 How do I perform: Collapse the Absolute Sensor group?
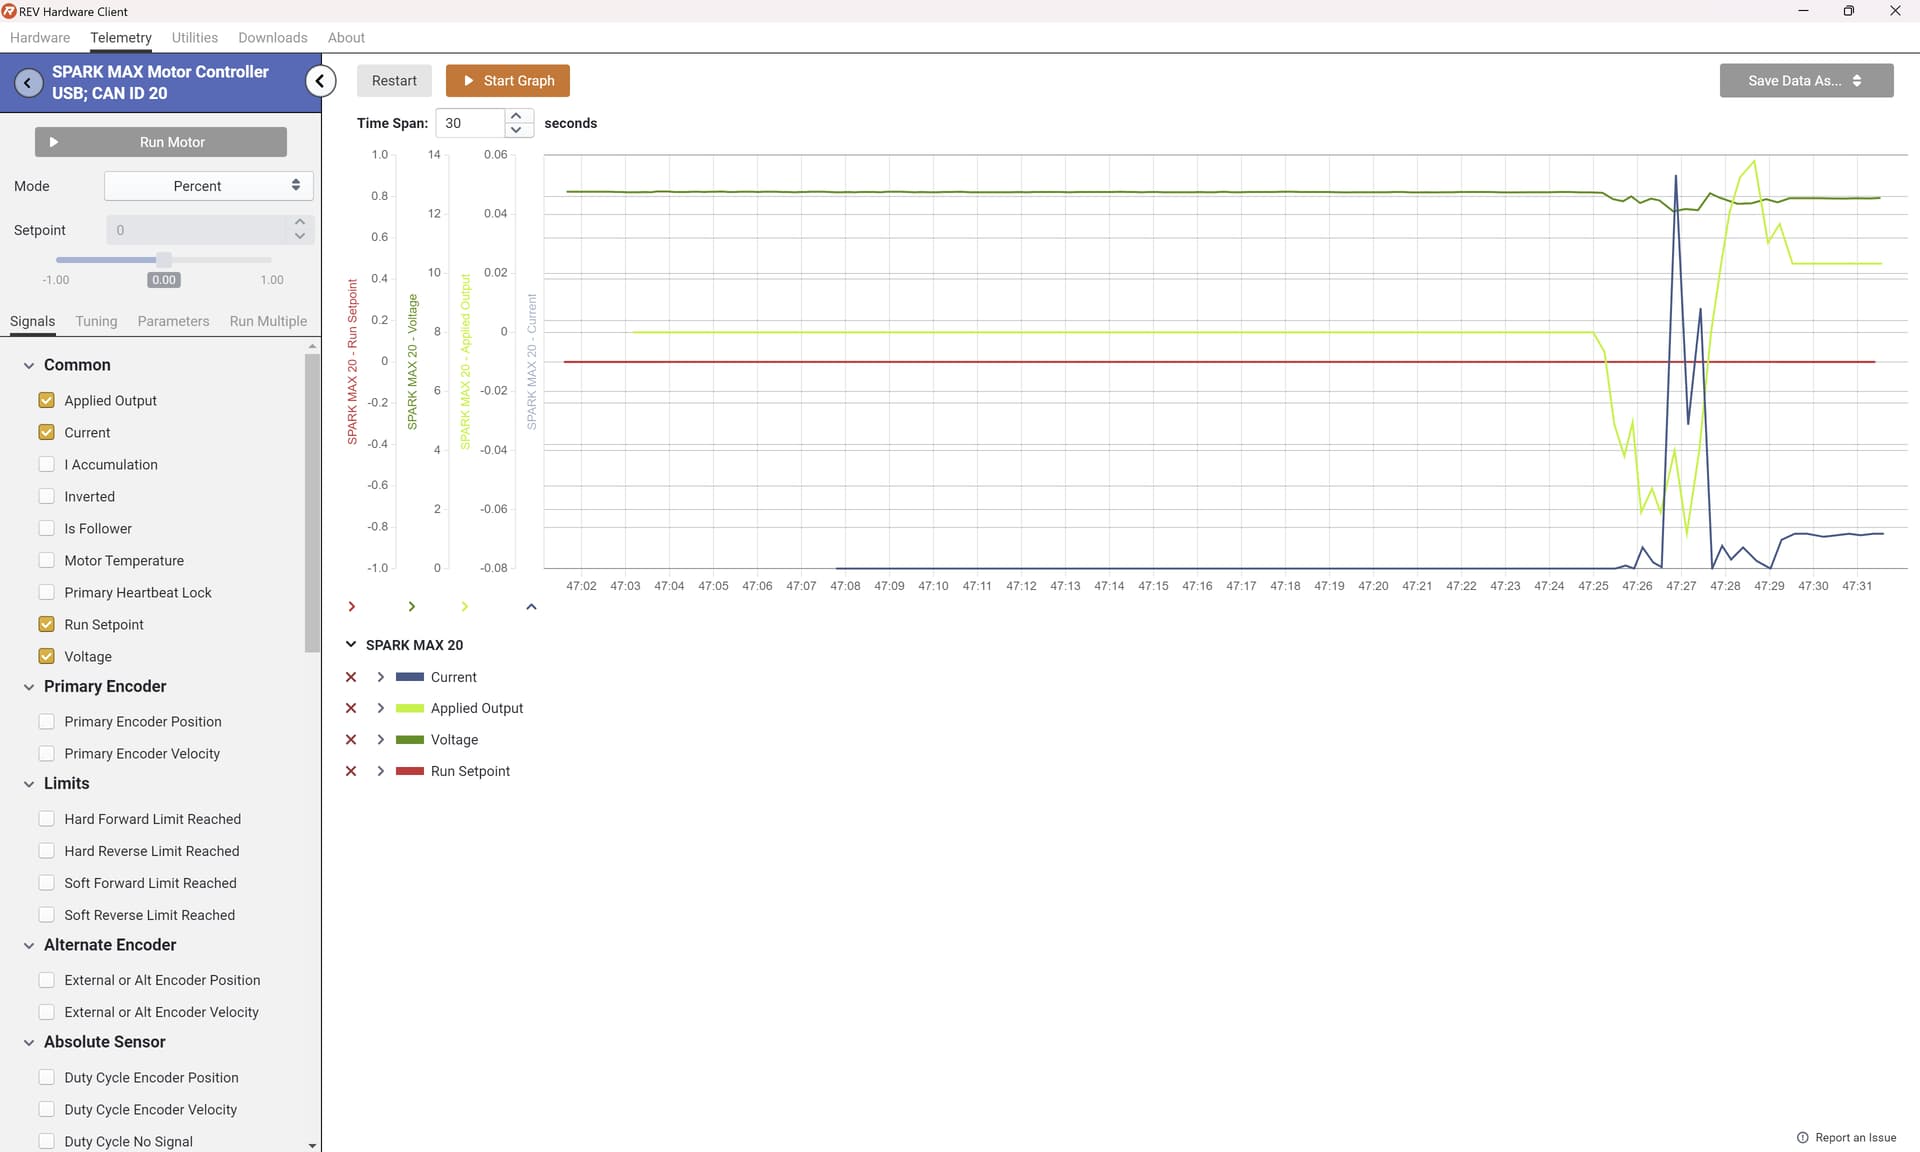[x=29, y=1042]
